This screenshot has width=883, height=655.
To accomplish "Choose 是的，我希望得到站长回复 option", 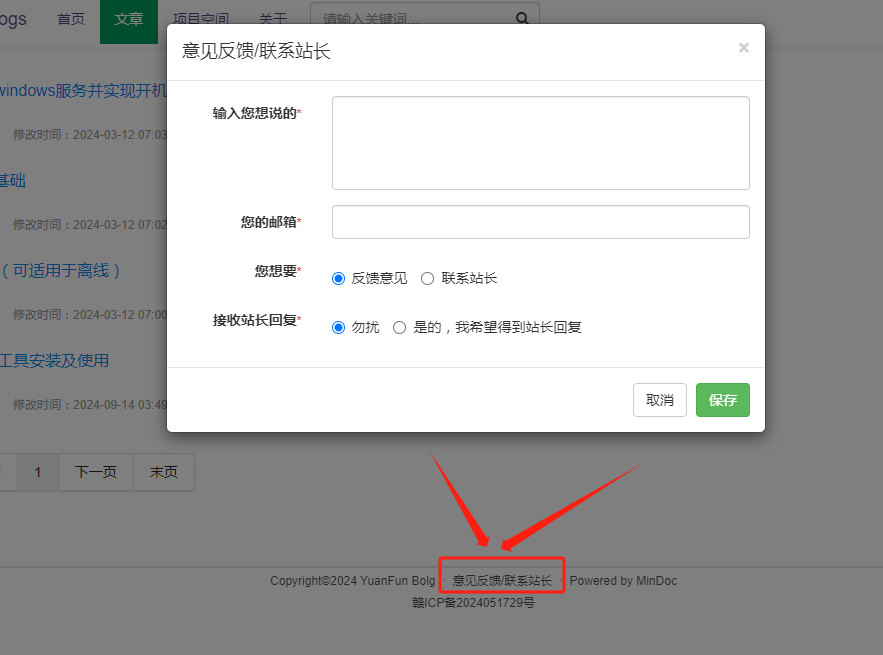I will pyautogui.click(x=400, y=327).
